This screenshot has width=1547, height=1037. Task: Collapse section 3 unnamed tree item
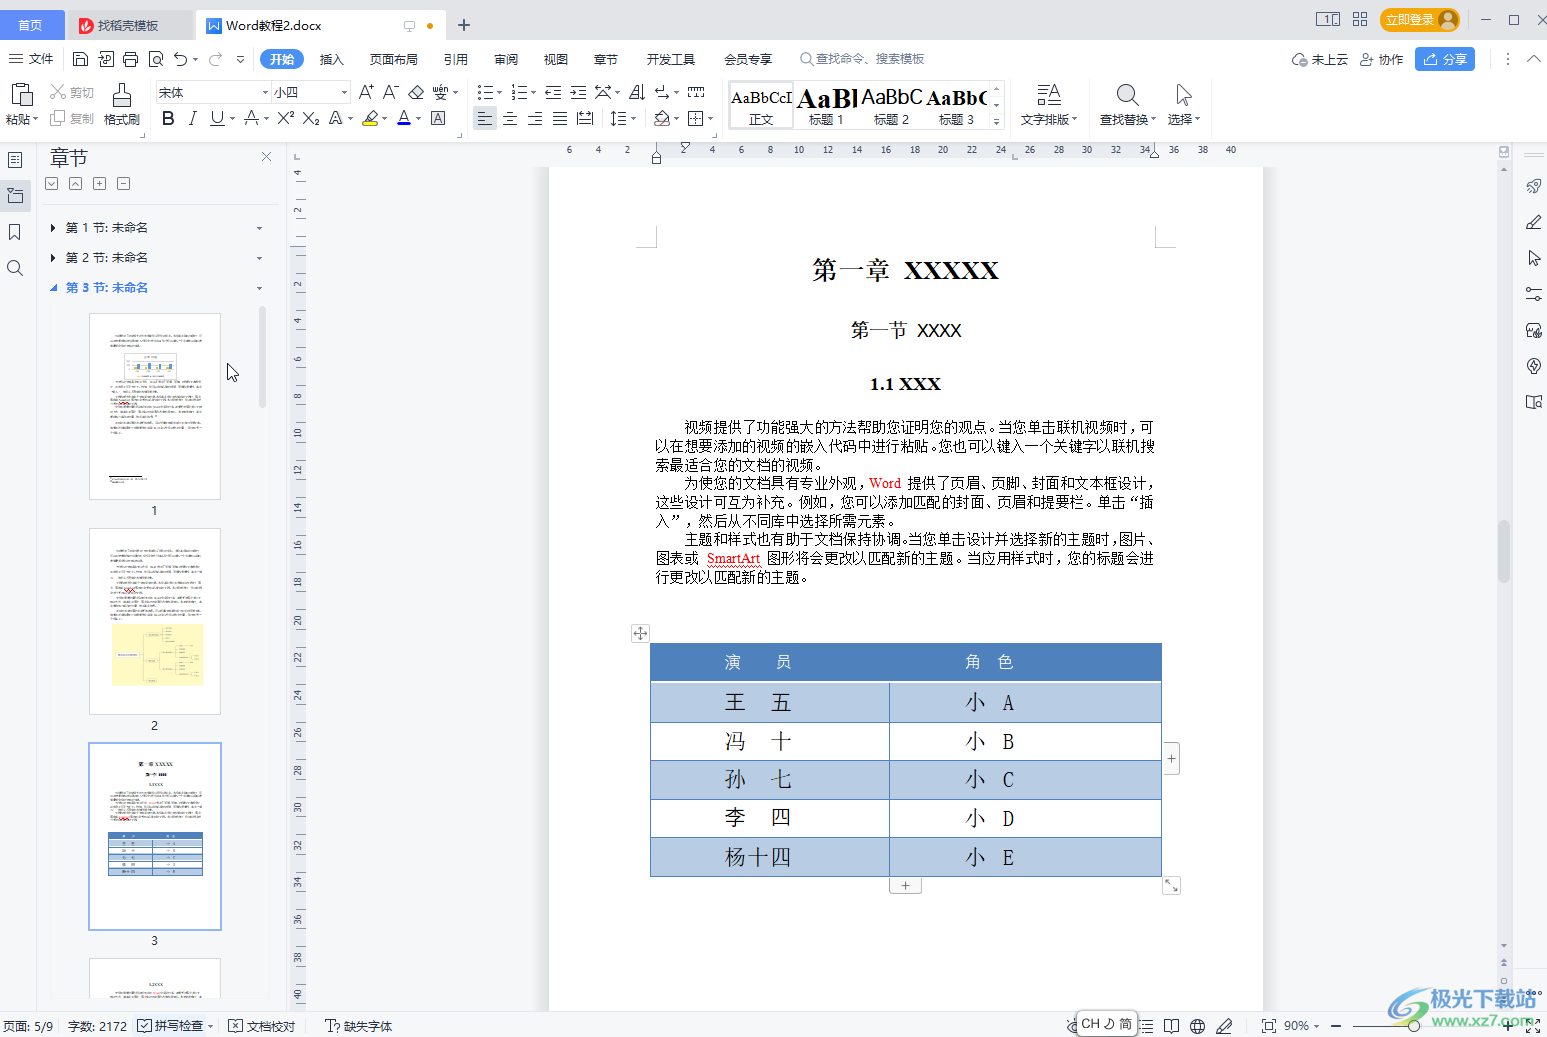(53, 288)
